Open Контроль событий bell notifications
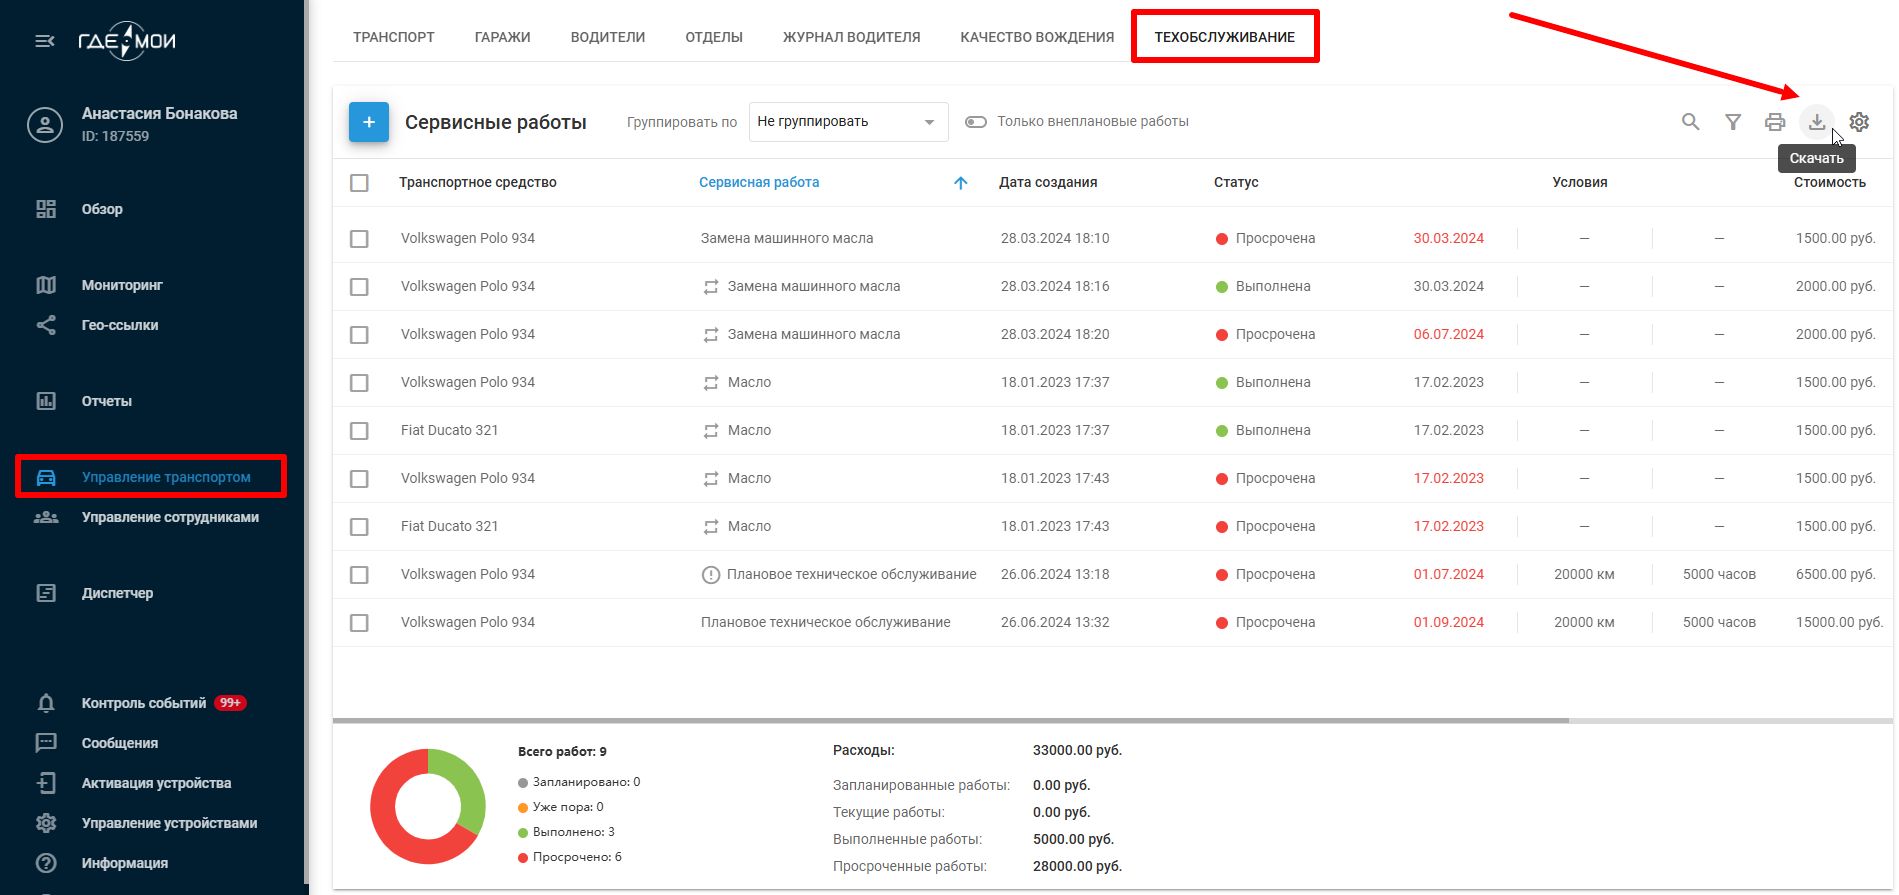This screenshot has width=1899, height=895. pos(46,703)
